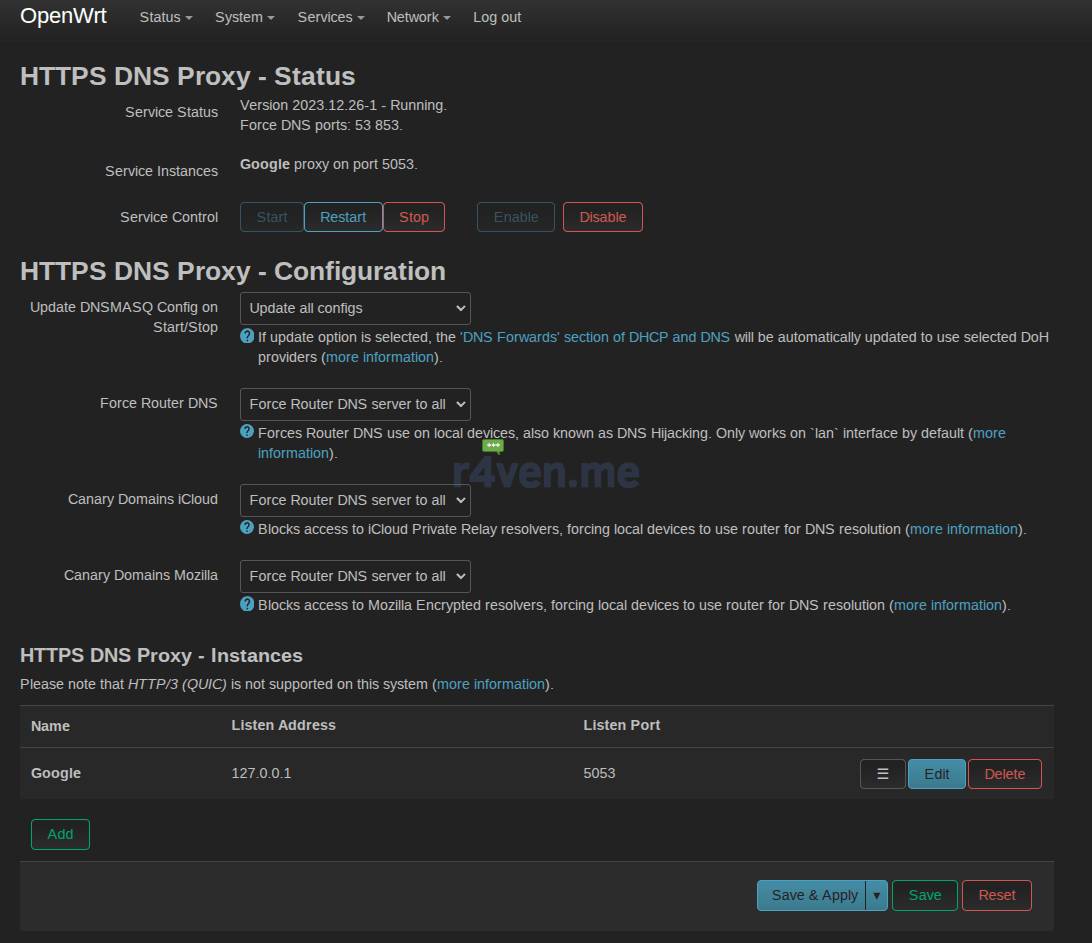Open the Network menu
The width and height of the screenshot is (1092, 943).
pos(418,17)
